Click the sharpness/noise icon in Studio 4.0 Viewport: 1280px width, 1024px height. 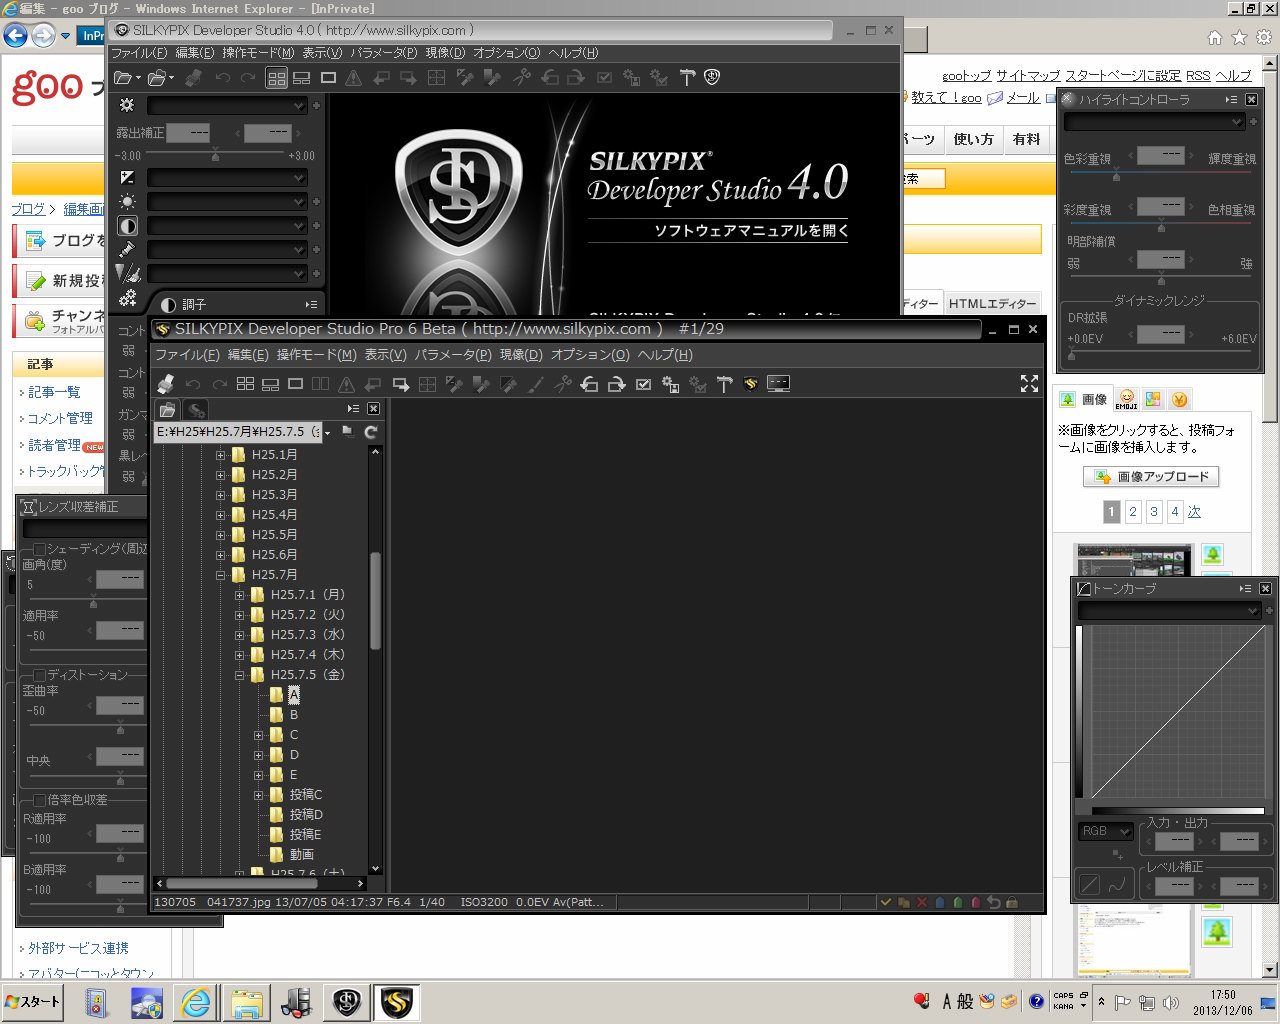pyautogui.click(x=127, y=273)
